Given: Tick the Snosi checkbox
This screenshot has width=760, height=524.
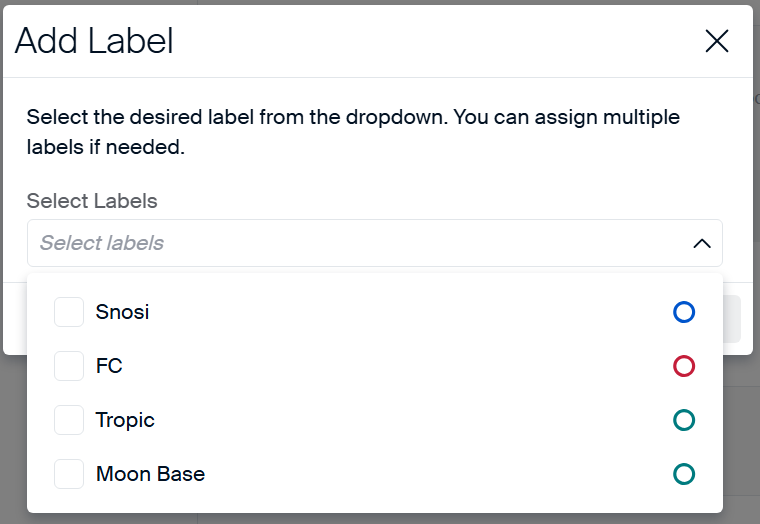Looking at the screenshot, I should [x=69, y=312].
